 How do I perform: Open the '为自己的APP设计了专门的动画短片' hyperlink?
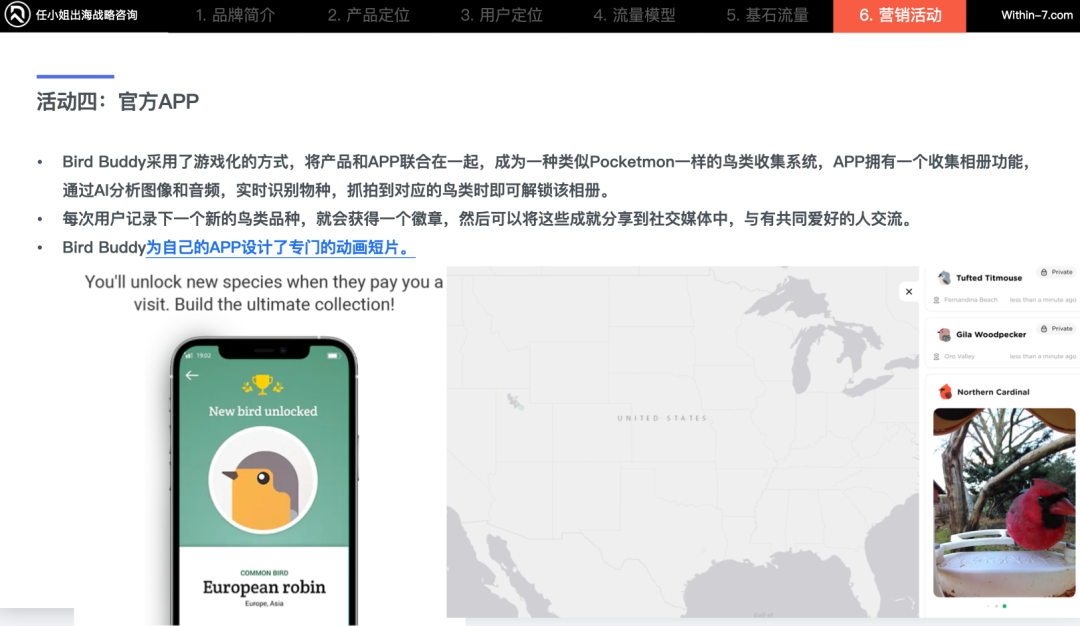(x=280, y=248)
